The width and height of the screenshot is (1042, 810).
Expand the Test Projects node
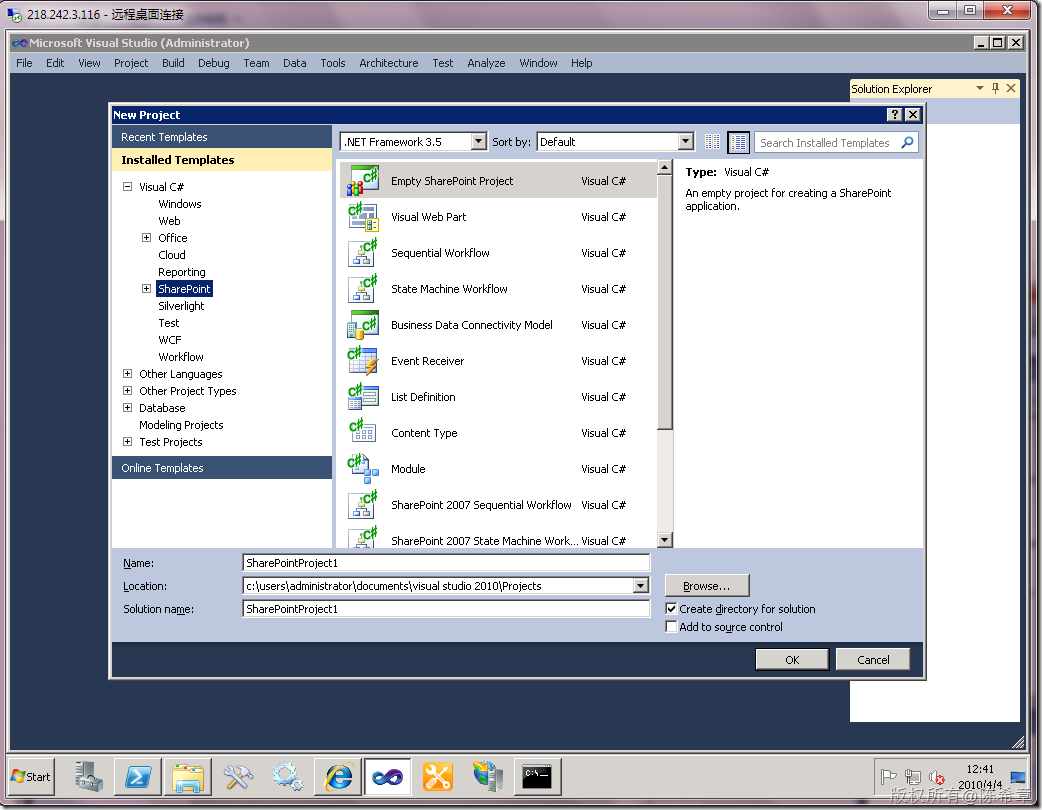128,441
